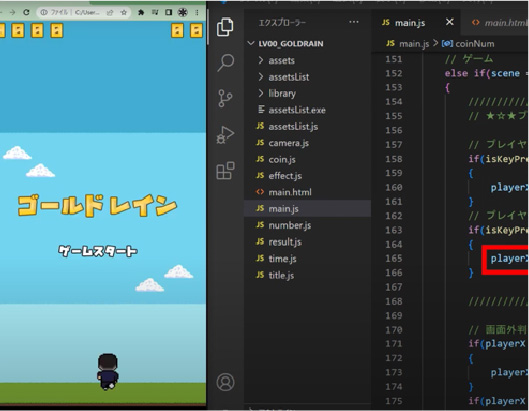Click the ゴールドレイン game title logo
Viewport: 529px width, 411px height.
point(97,206)
